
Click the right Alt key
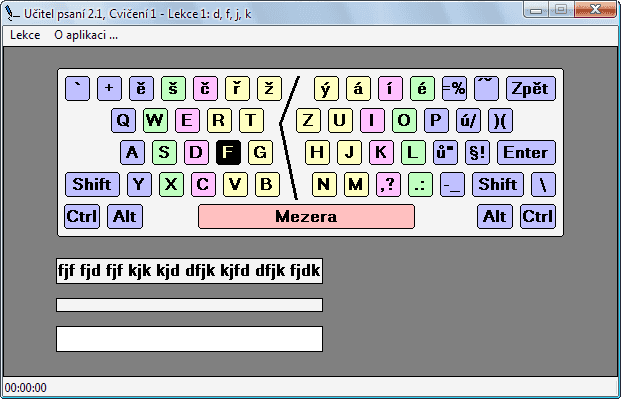coord(495,216)
